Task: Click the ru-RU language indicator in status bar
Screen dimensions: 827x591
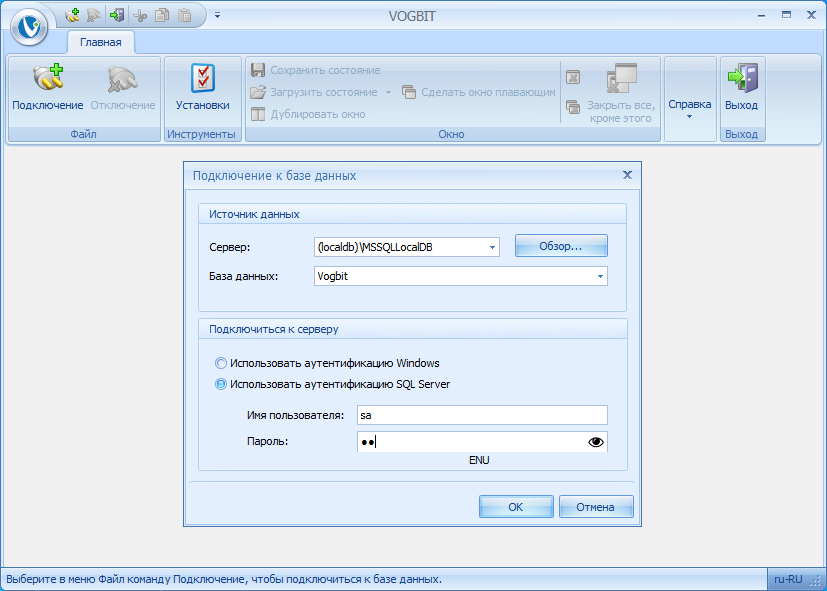Action: (x=788, y=579)
